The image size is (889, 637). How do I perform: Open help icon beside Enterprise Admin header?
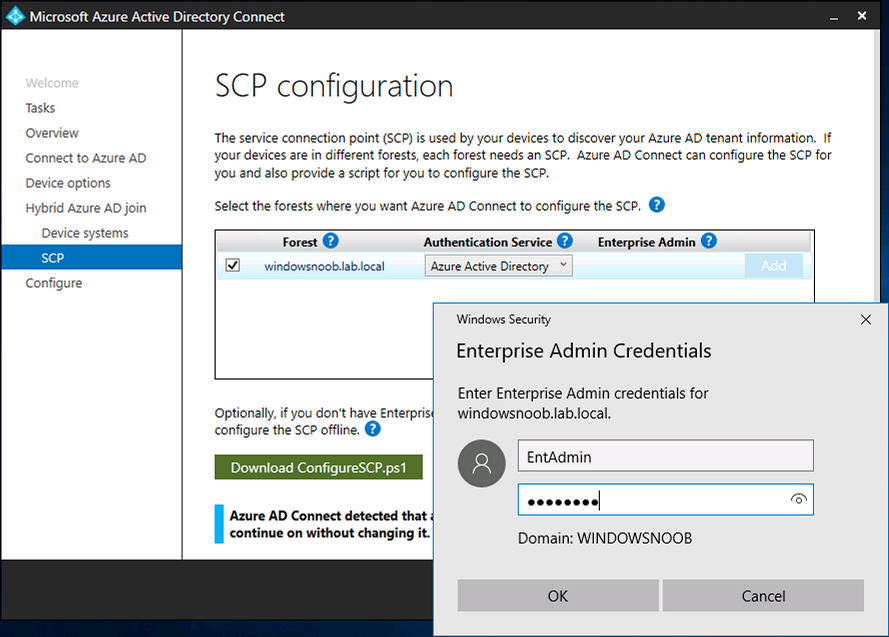coord(709,241)
